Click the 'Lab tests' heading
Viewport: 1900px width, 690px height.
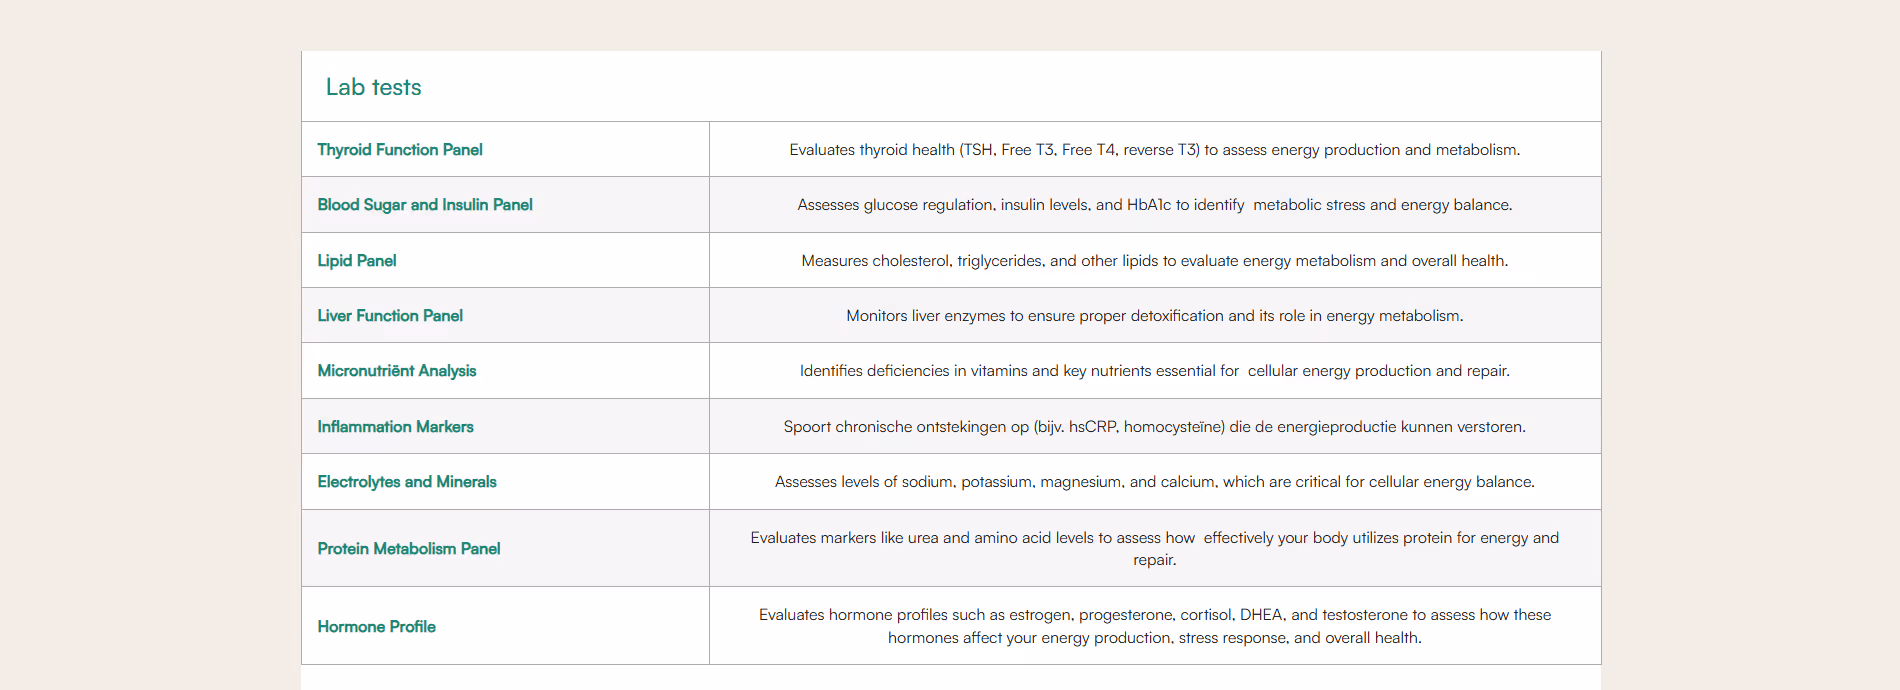click(x=373, y=87)
